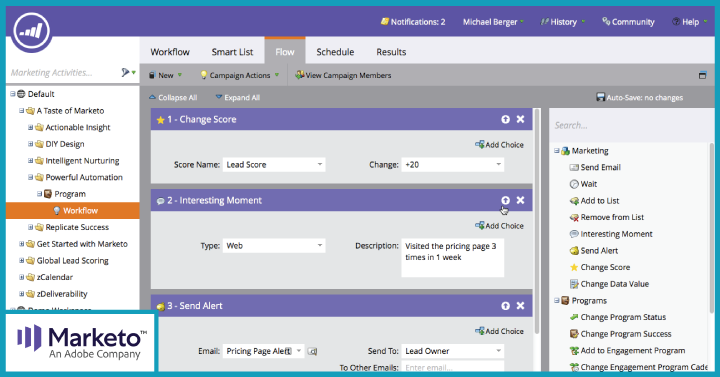Select Remove from List flow action
This screenshot has width=720, height=377.
pos(607,217)
